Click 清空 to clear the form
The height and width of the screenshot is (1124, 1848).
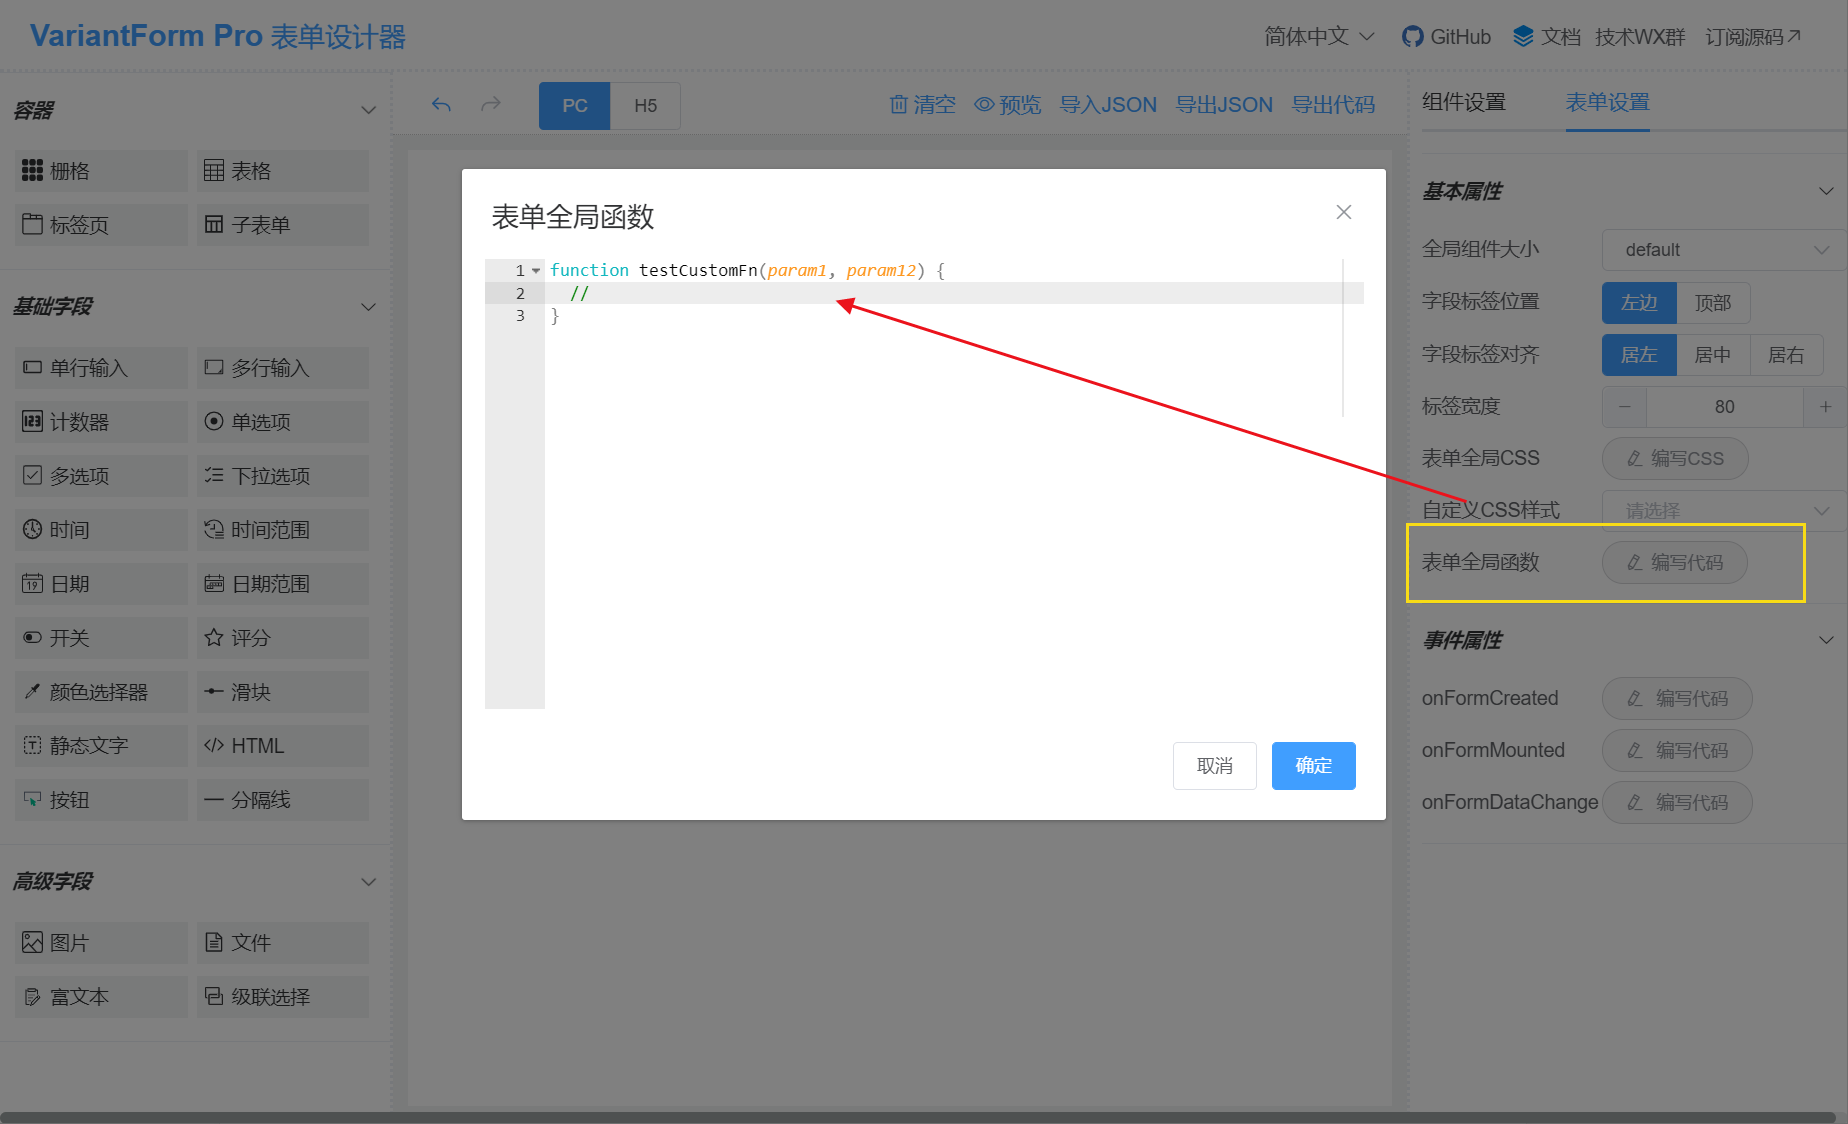coord(922,105)
